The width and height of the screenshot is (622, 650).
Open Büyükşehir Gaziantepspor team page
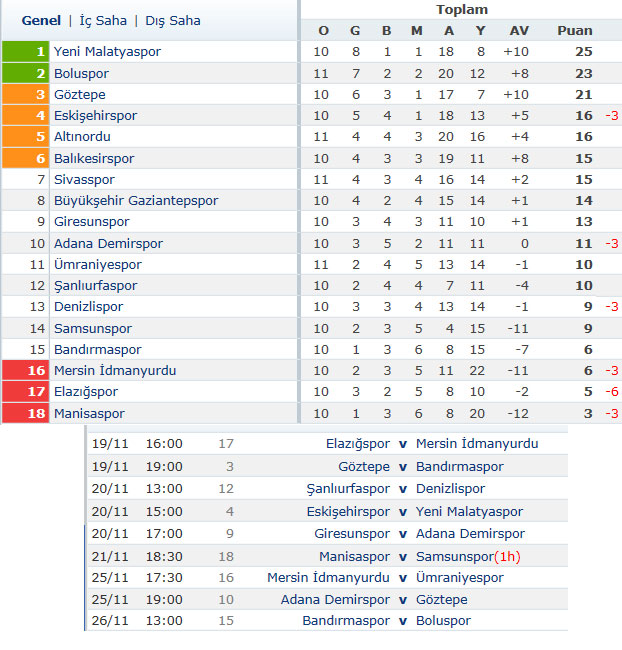click(x=136, y=201)
